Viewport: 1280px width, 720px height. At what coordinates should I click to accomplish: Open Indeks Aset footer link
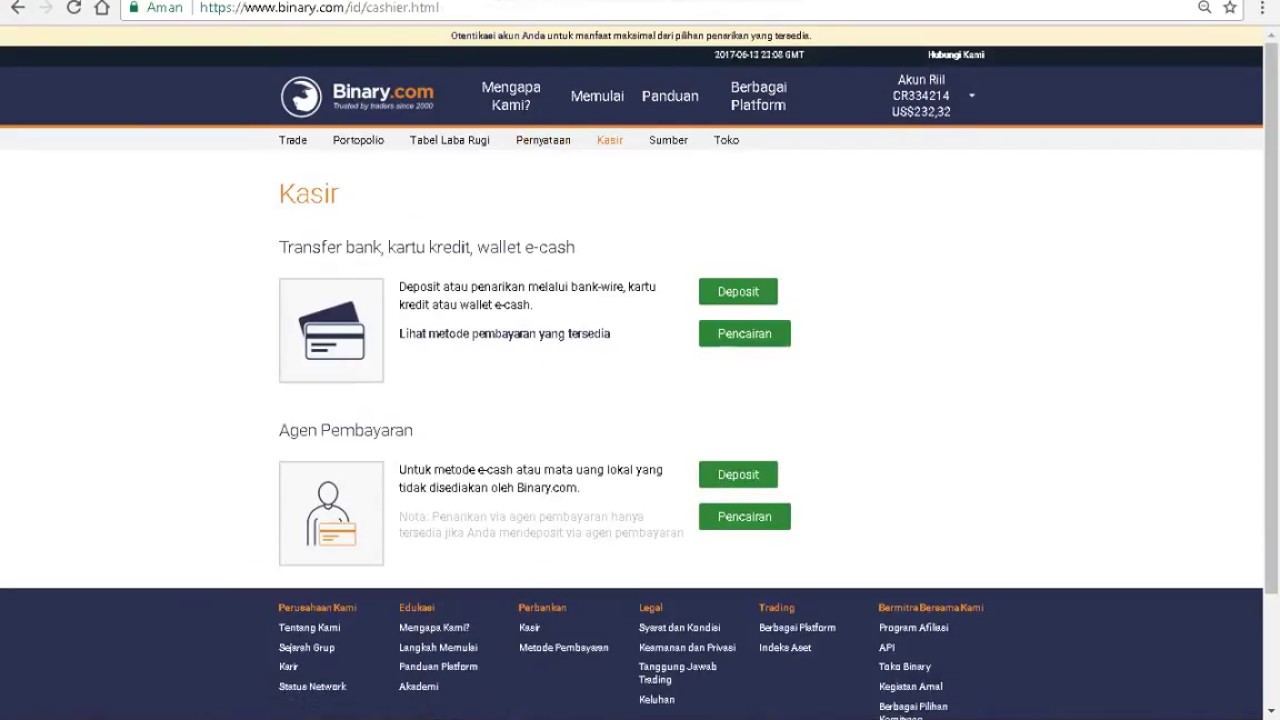tap(785, 648)
